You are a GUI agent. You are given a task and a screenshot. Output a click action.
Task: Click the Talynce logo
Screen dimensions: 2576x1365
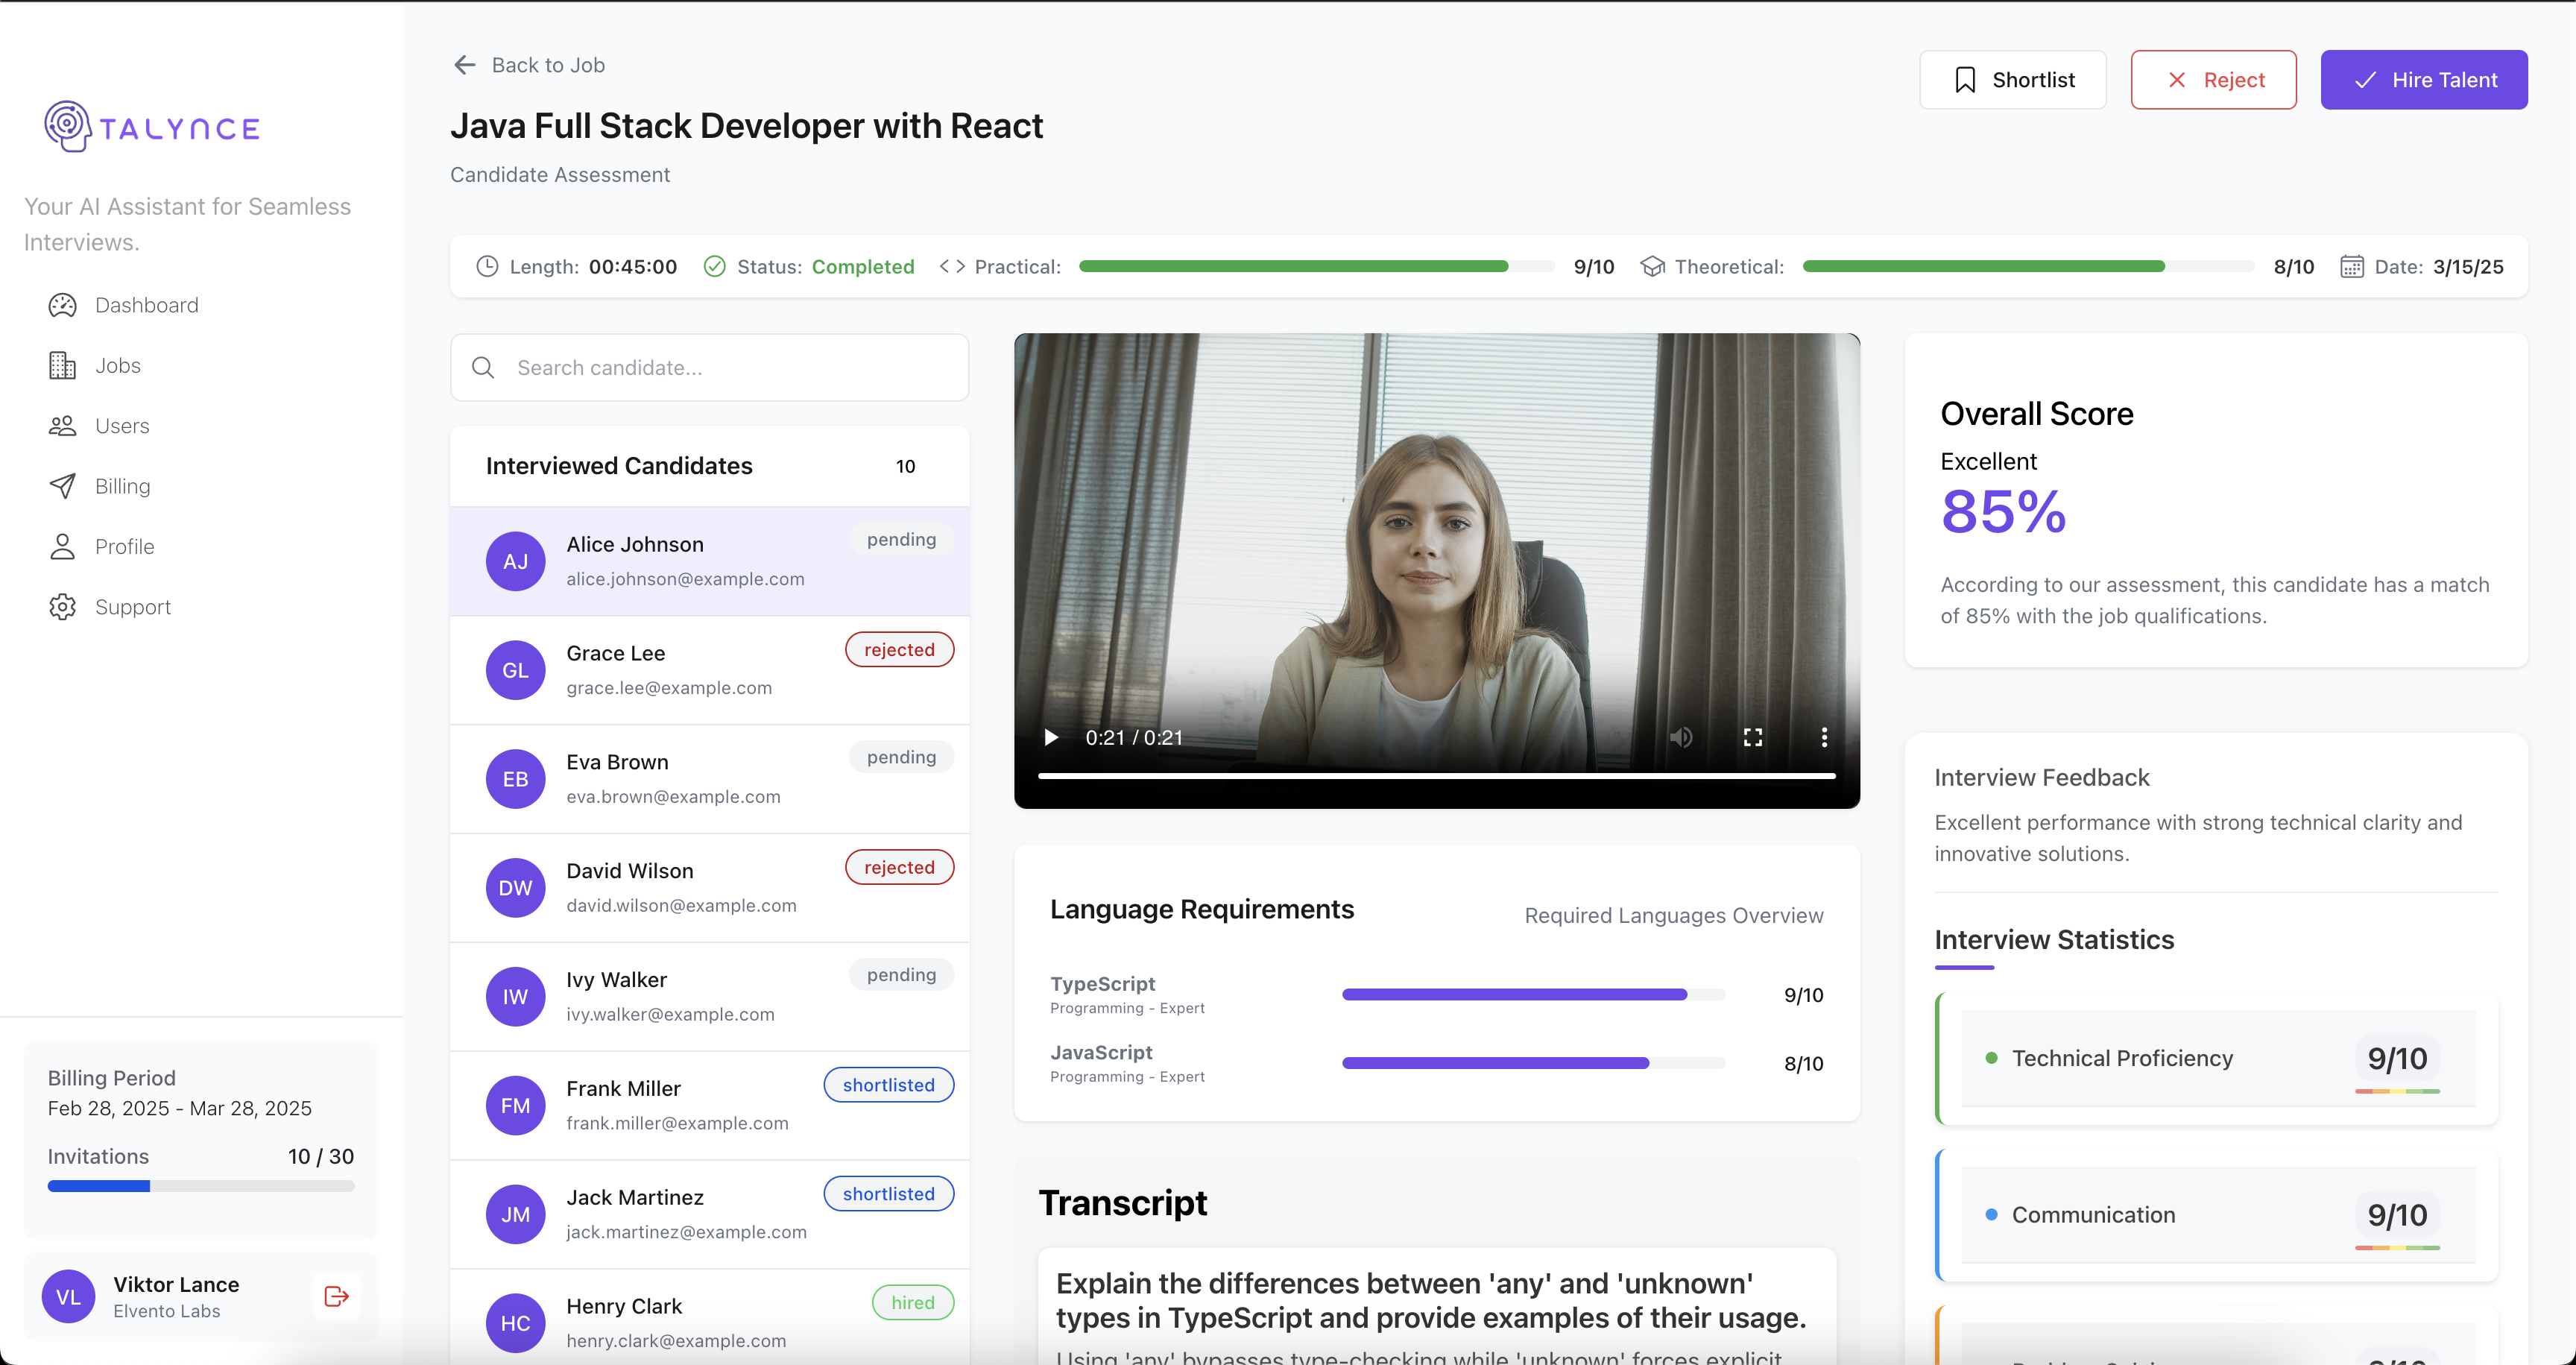pyautogui.click(x=152, y=127)
